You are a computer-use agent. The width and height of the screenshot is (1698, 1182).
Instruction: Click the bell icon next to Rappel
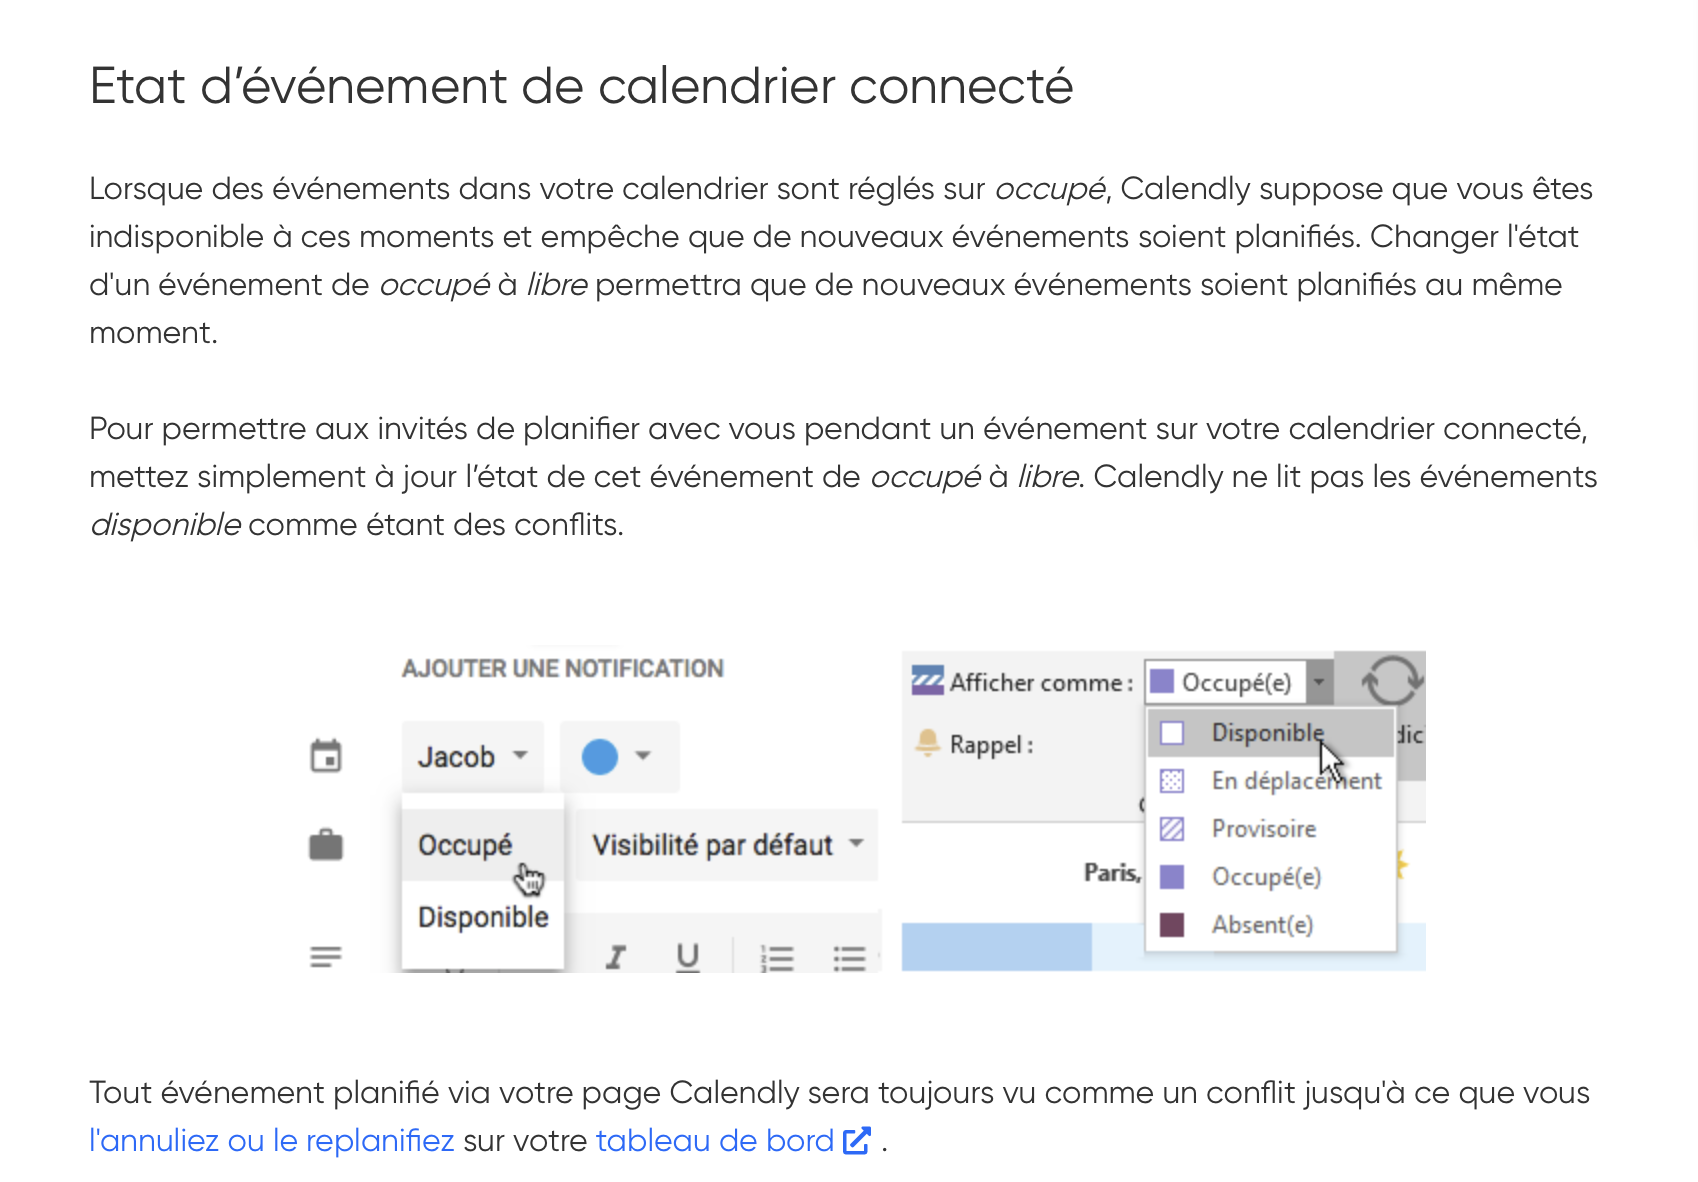click(927, 743)
